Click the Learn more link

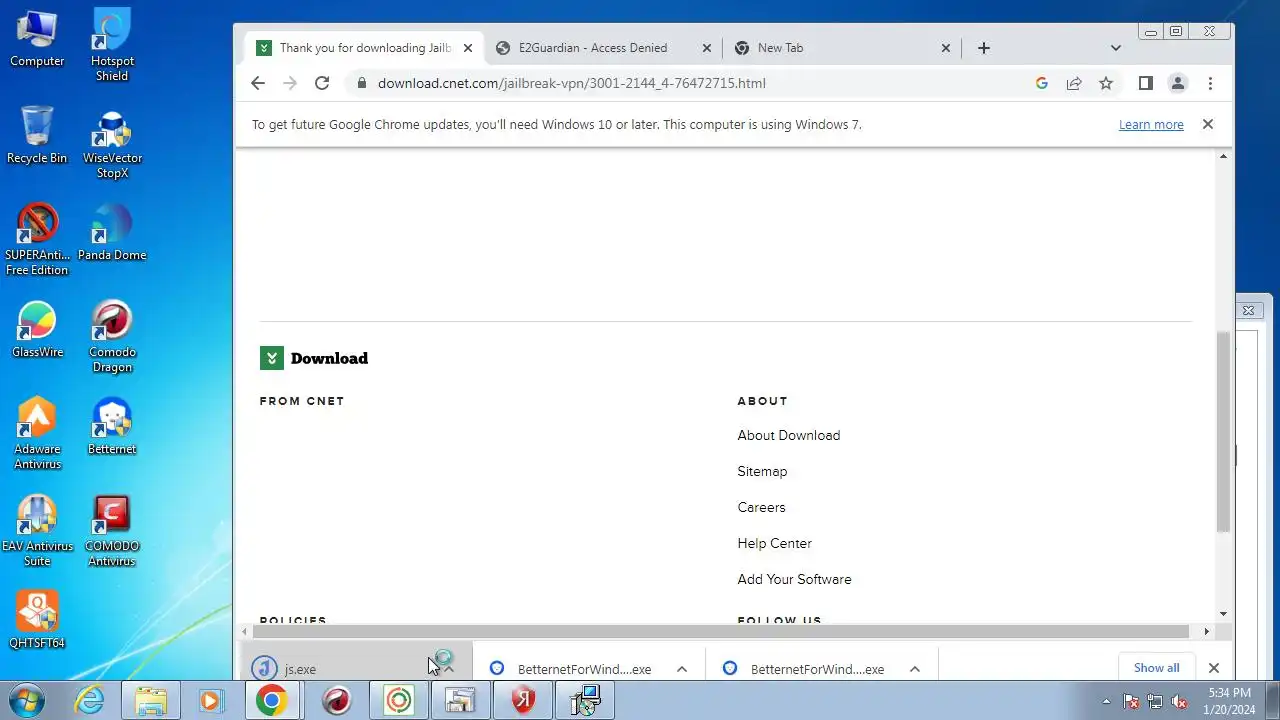pyautogui.click(x=1151, y=125)
